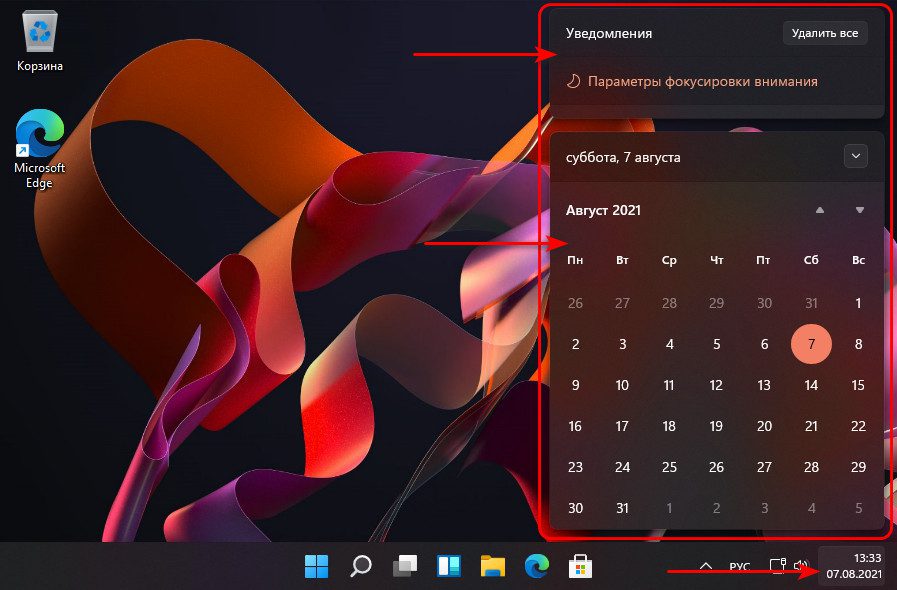
Task: Open the Windows Start menu
Action: click(316, 566)
